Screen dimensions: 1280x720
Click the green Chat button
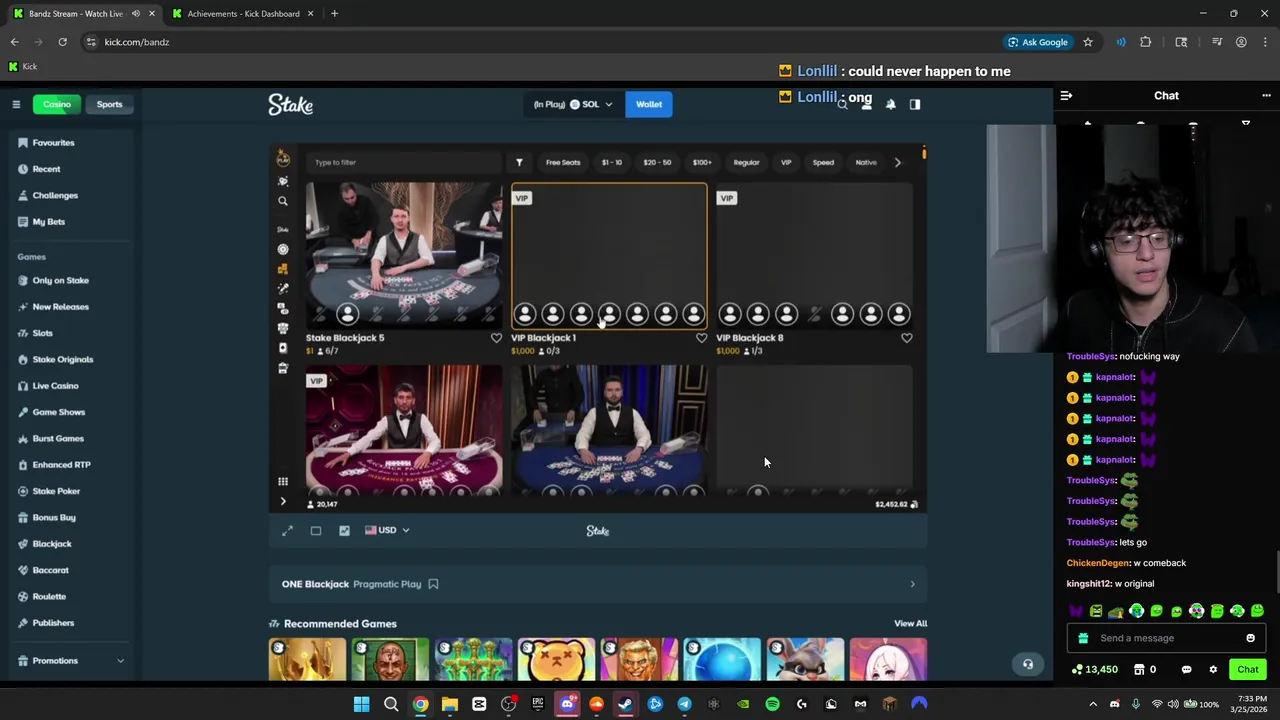pos(1248,670)
